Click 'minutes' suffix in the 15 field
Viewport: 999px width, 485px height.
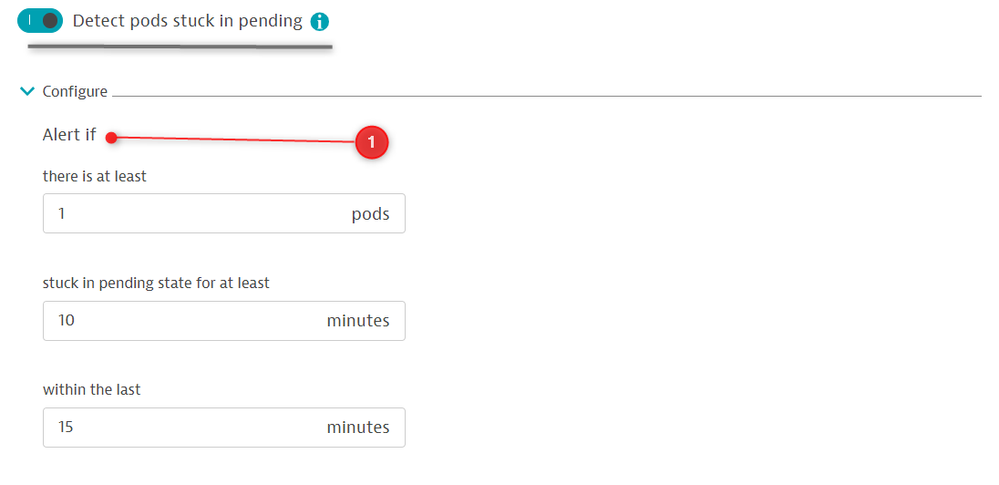pyautogui.click(x=358, y=427)
